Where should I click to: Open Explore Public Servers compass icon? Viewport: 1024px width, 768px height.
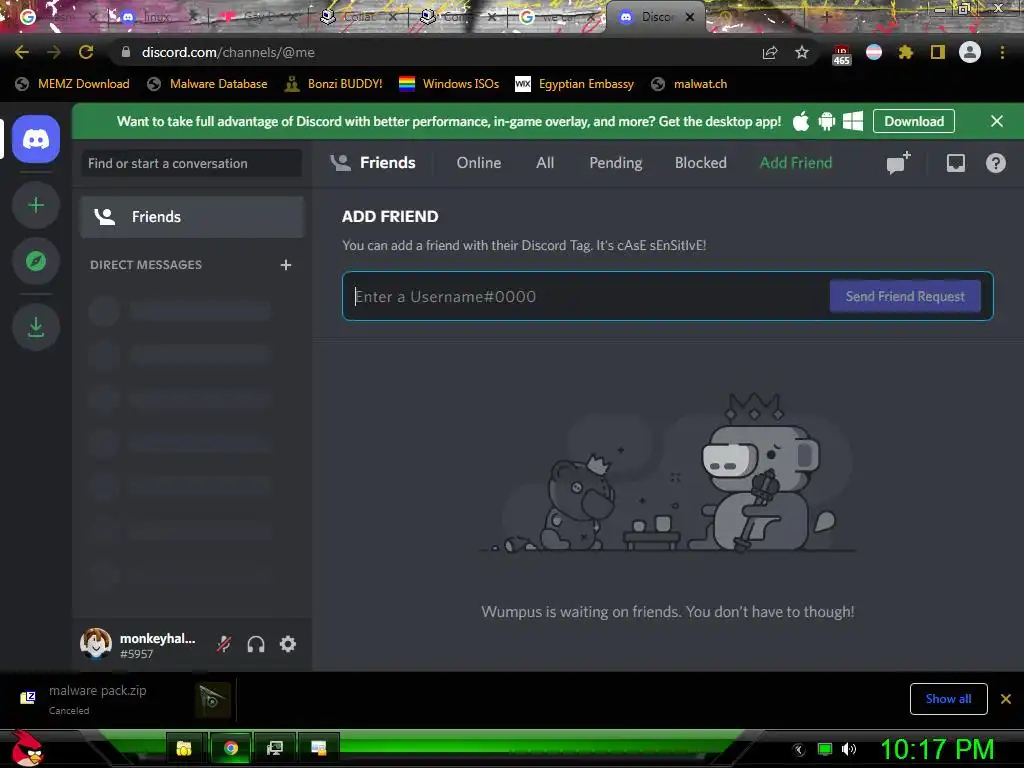pos(36,261)
